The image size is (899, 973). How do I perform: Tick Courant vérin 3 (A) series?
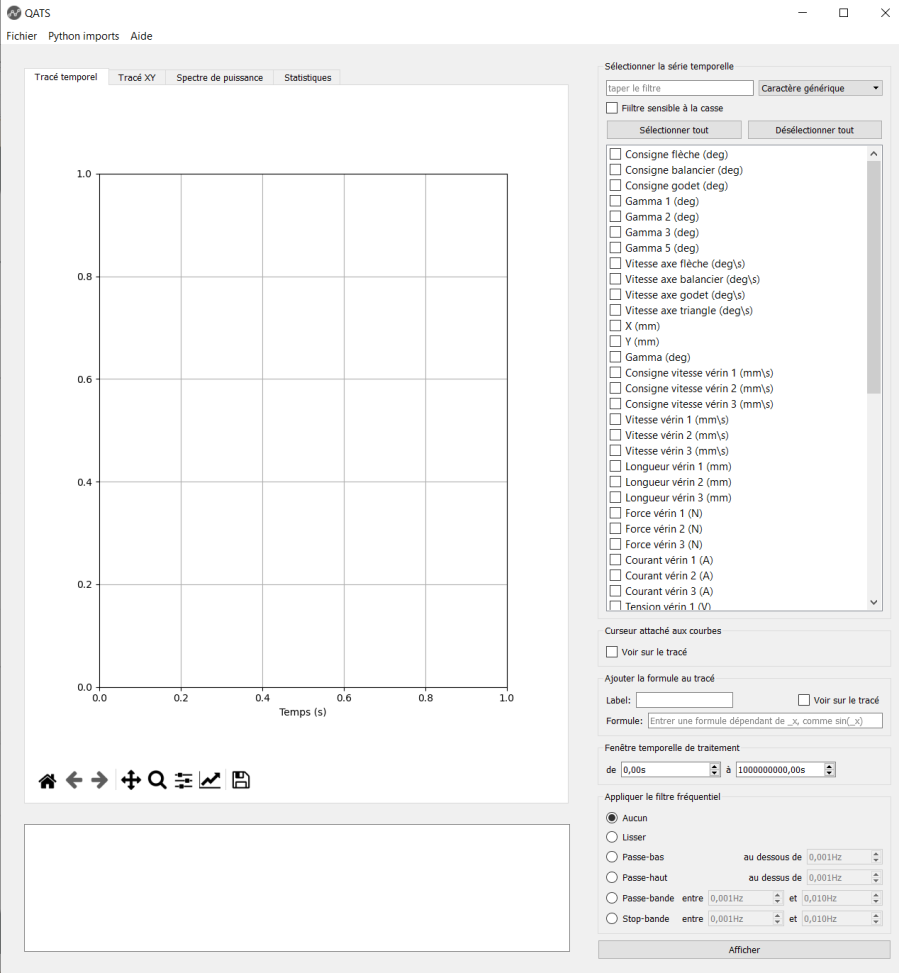tap(615, 591)
